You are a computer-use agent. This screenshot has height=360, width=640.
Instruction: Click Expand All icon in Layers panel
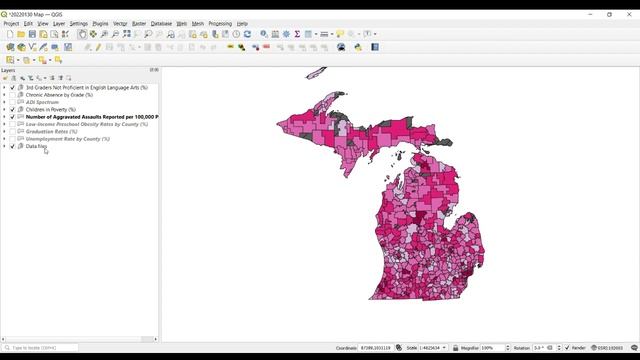coord(52,78)
